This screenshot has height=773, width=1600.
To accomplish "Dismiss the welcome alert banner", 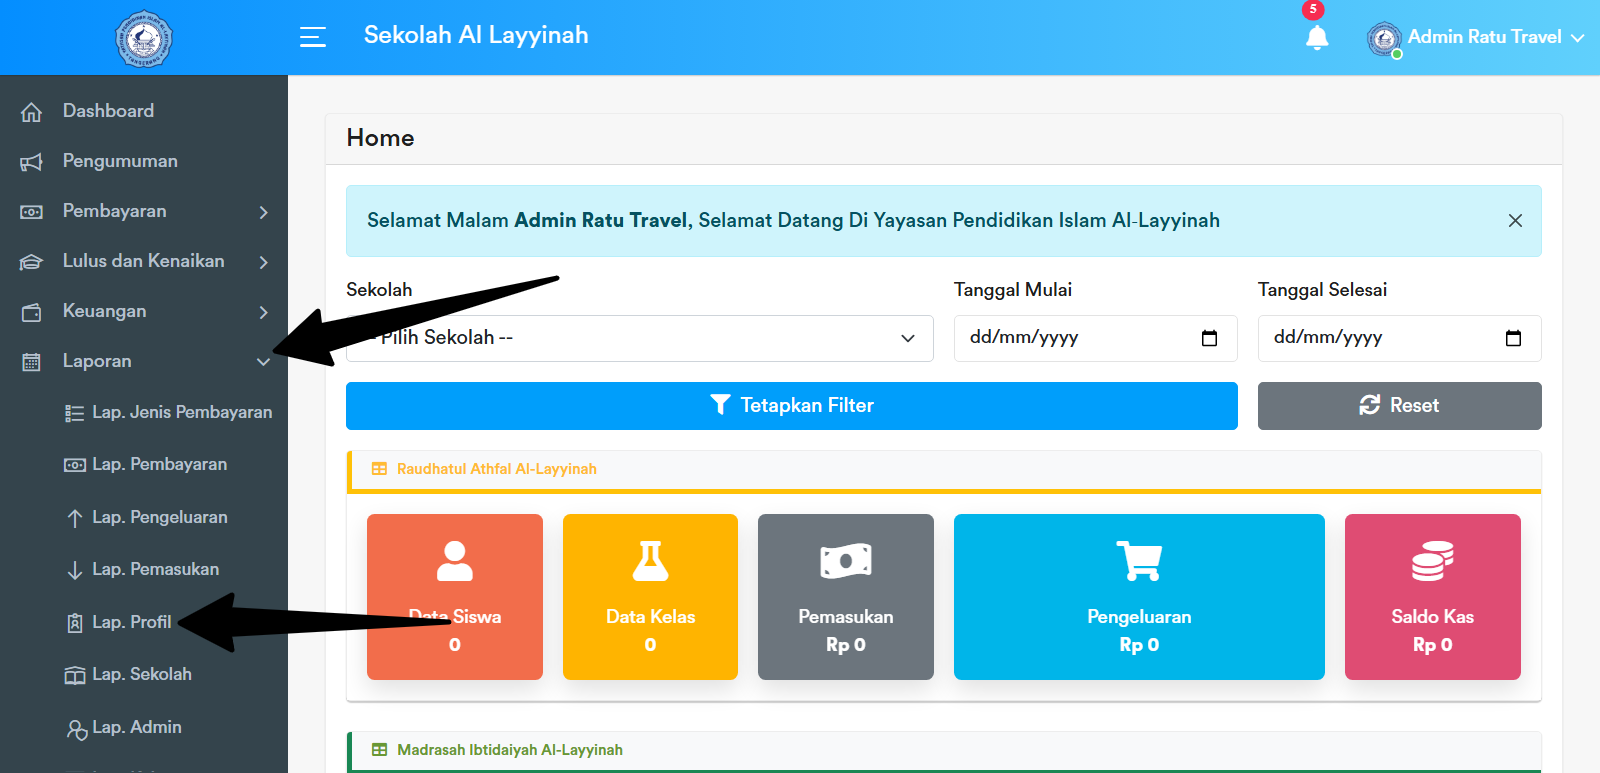I will point(1515,221).
